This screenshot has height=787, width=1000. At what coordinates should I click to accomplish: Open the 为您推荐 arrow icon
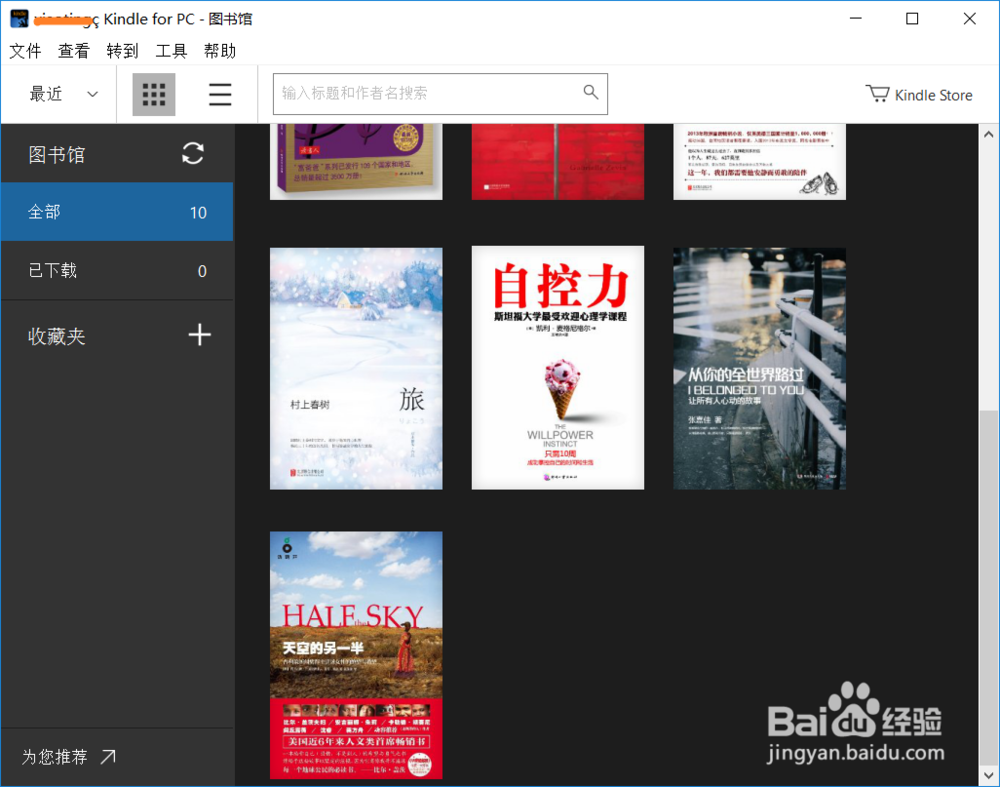108,756
